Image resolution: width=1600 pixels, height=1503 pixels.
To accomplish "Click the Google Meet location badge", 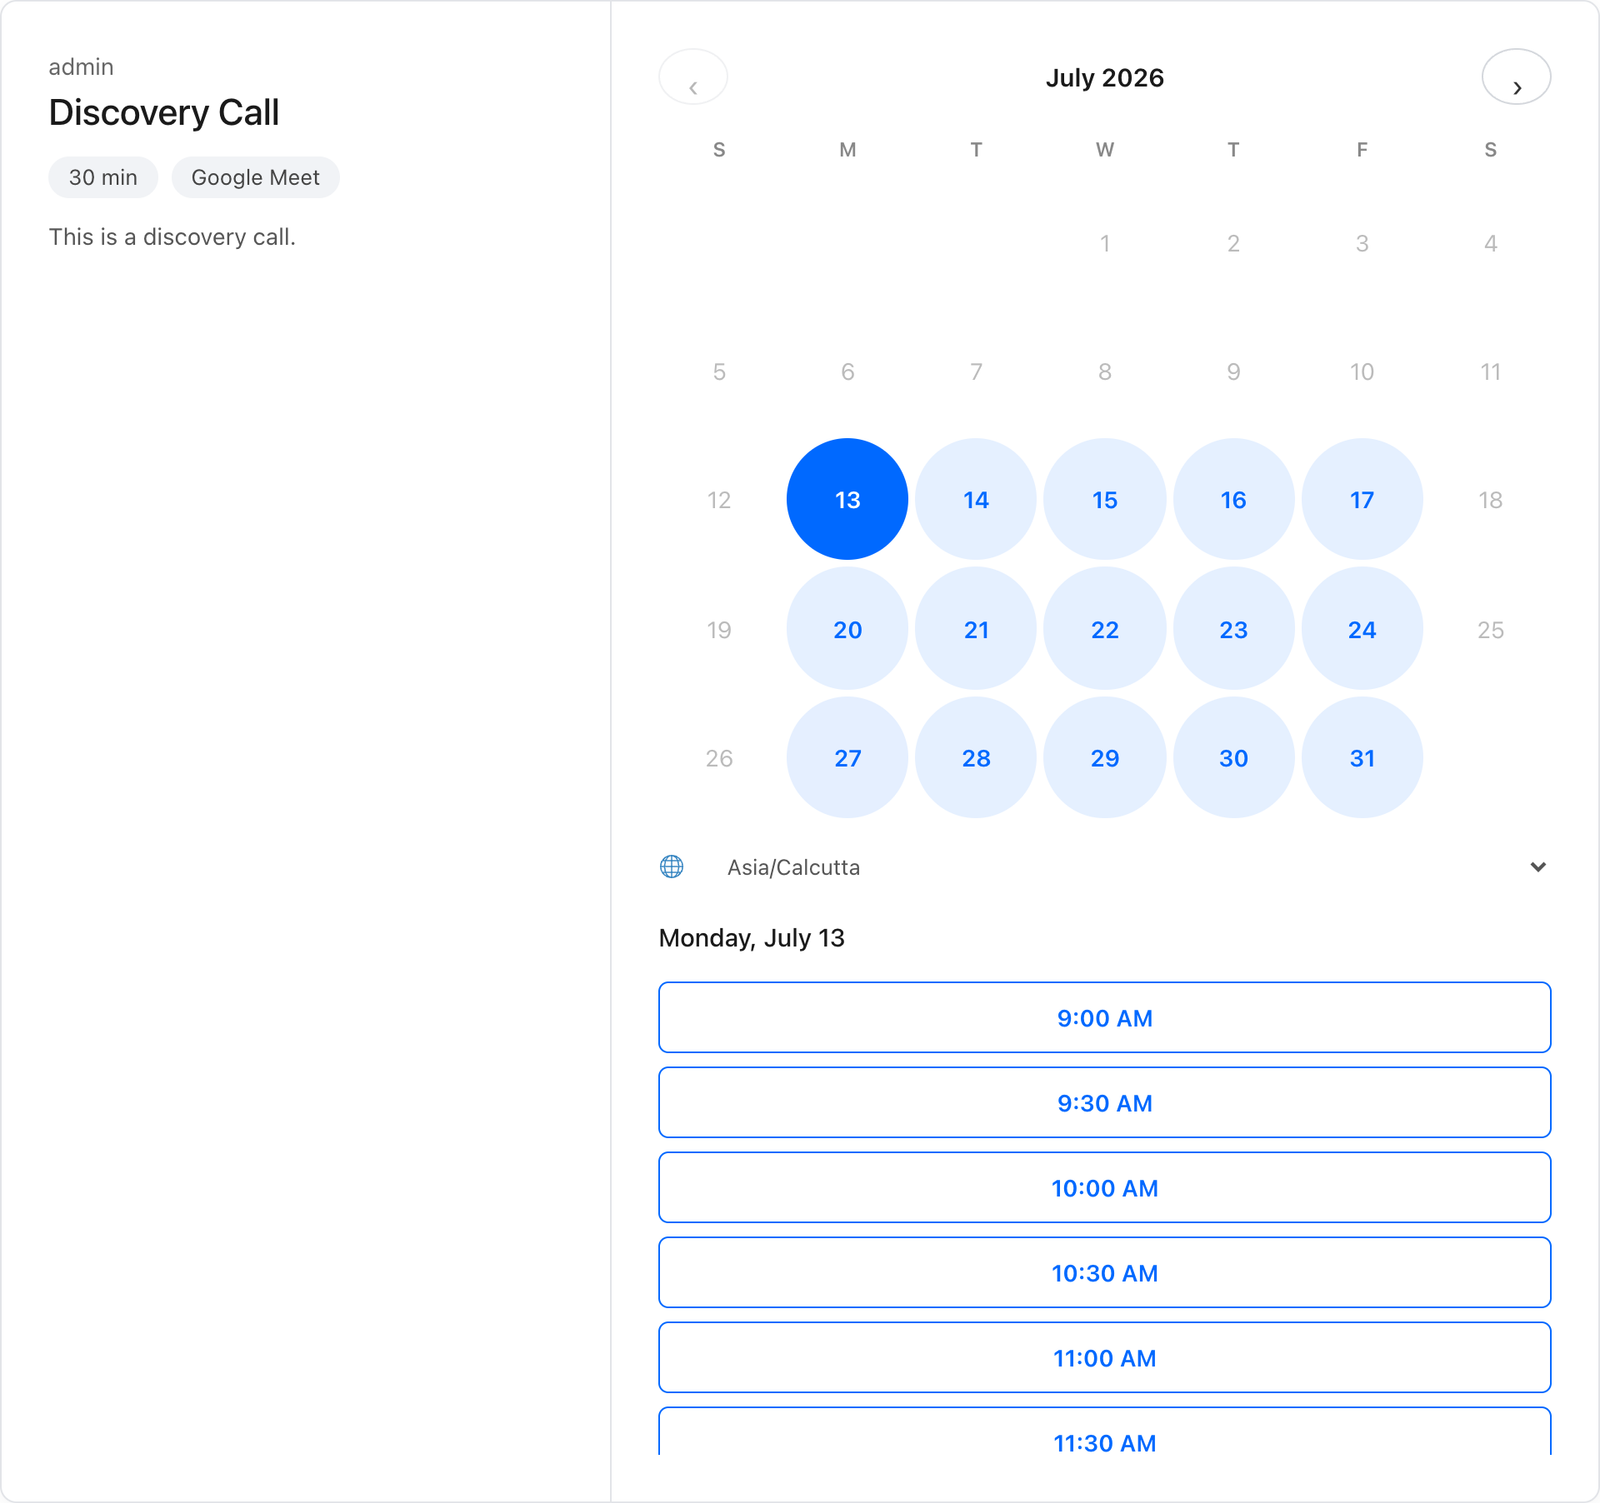I will pos(255,177).
